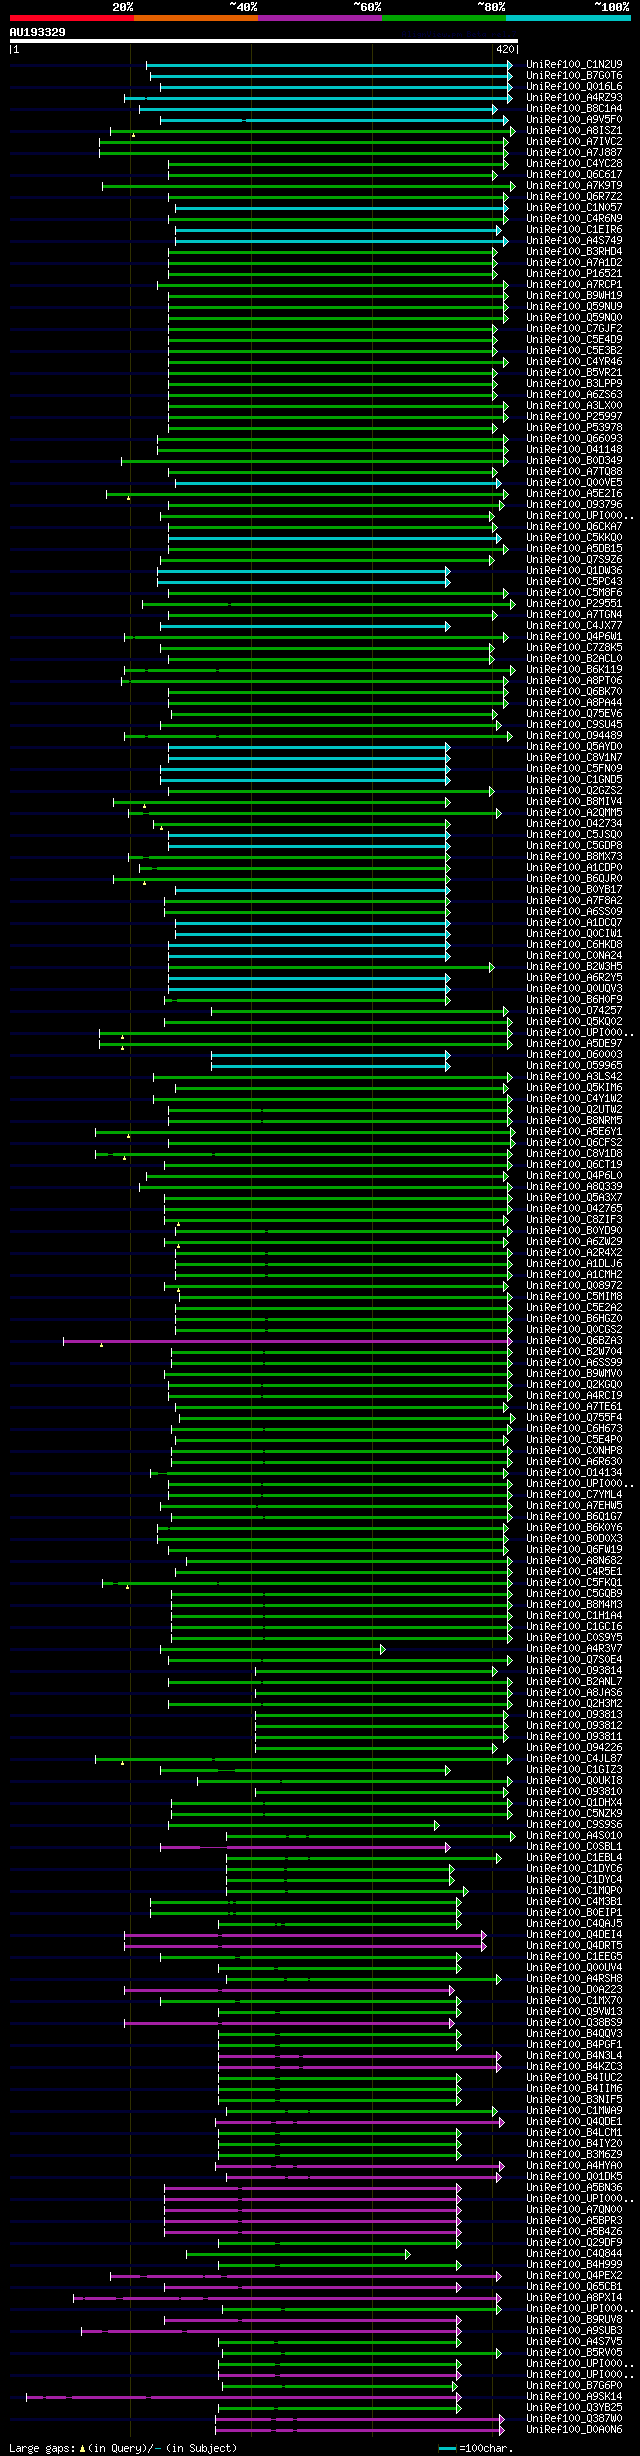640x2456 pixels.
Task: Click the red ~20% identity legend segment
Action: [x=71, y=18]
